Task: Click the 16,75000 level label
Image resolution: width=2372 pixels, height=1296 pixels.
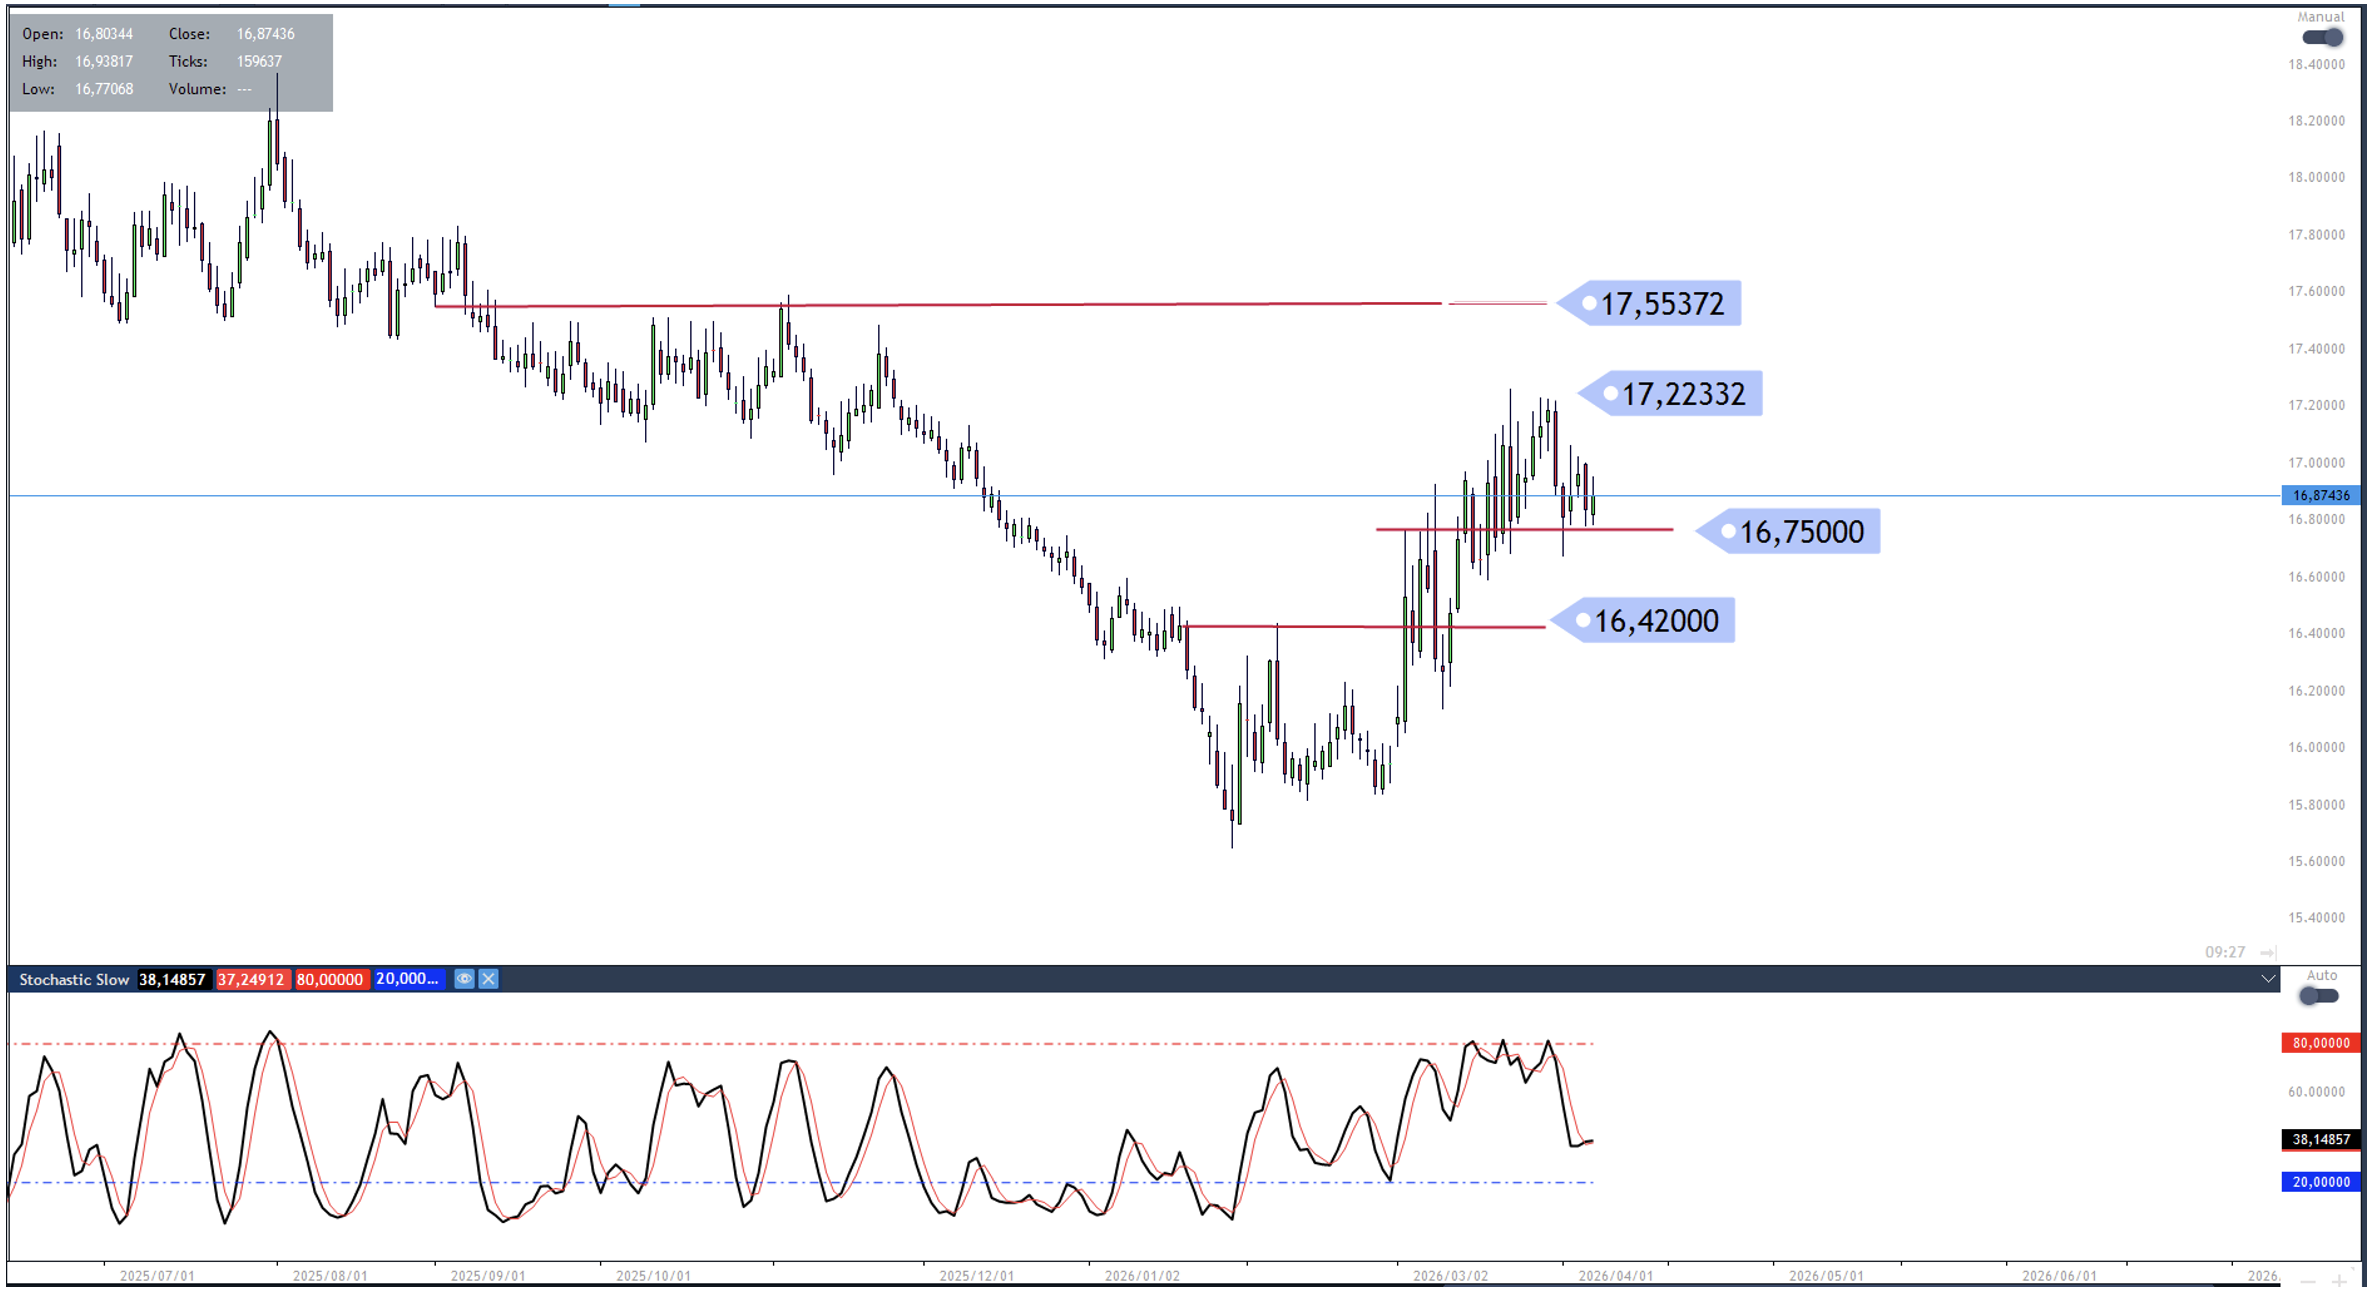Action: coord(1800,532)
